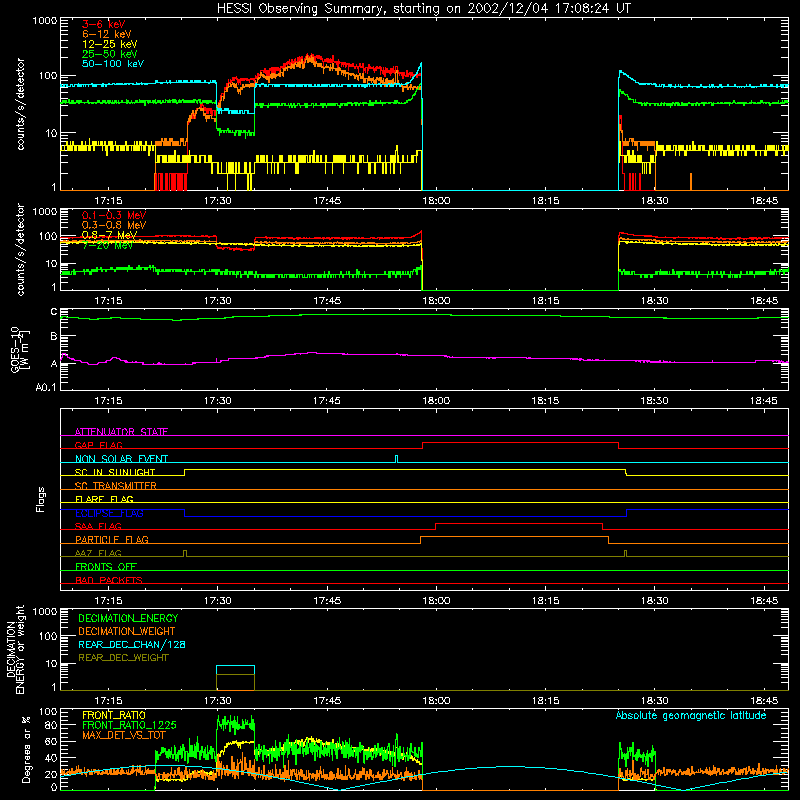Click the FRONT_RATIO legend label

point(114,715)
